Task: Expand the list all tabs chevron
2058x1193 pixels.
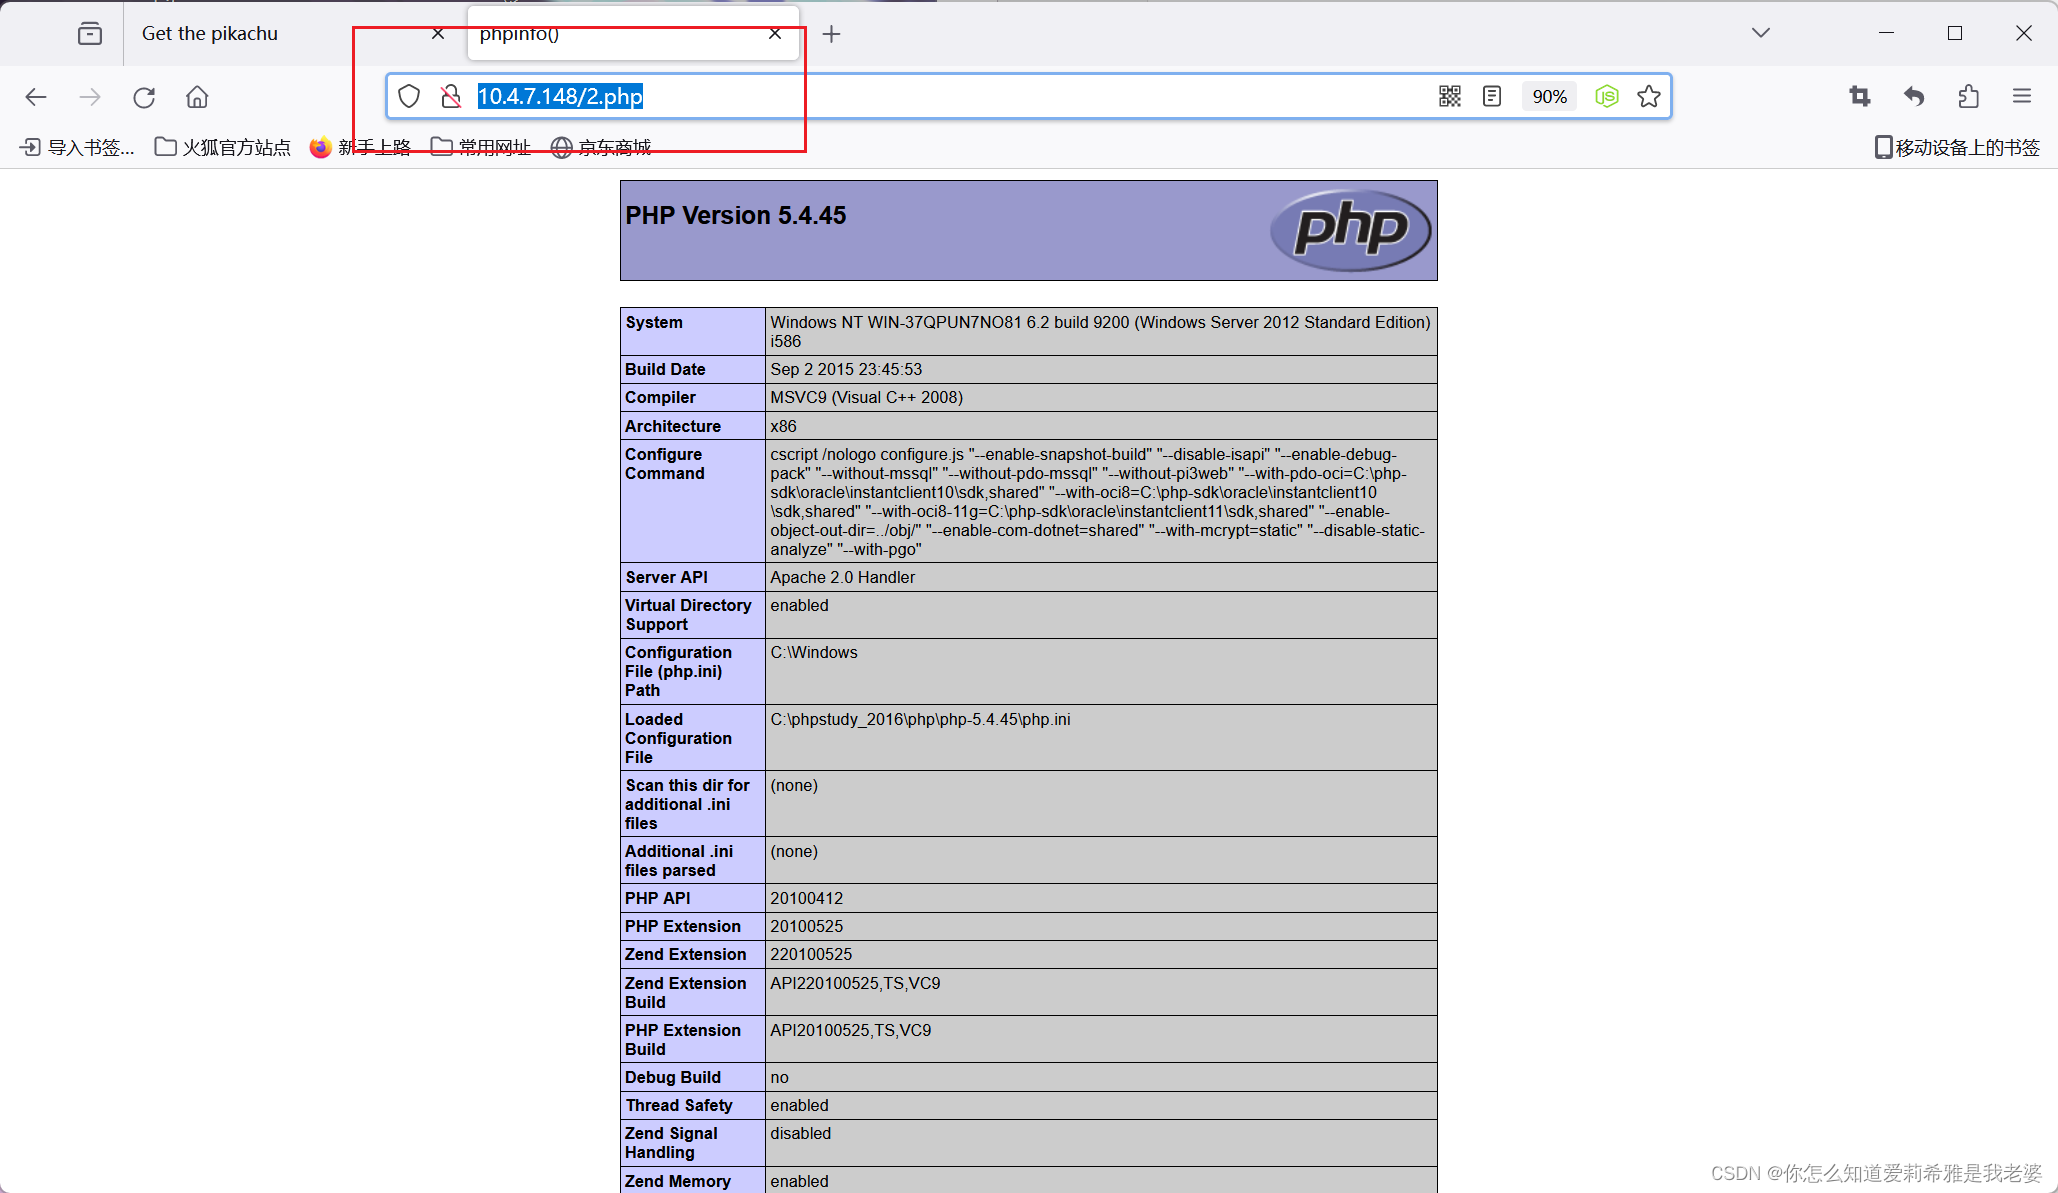Action: pyautogui.click(x=1761, y=33)
